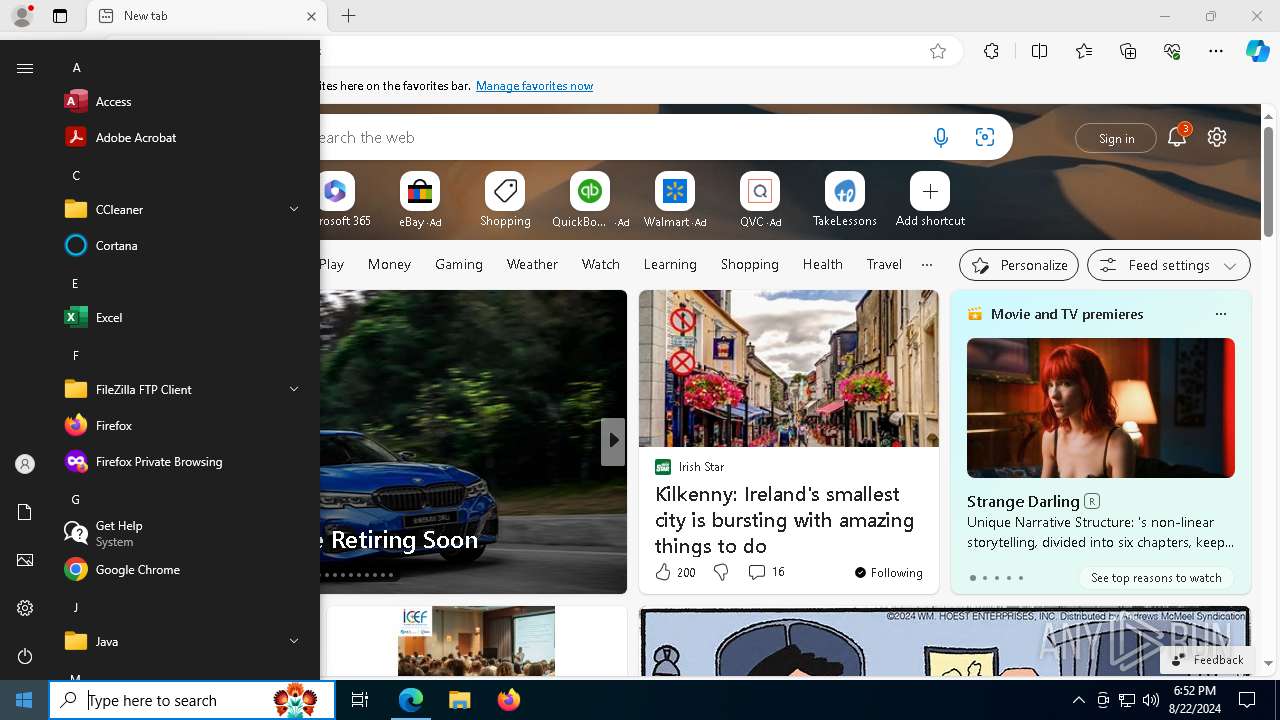
Task: Click the Windows Start button
Action: click(x=24, y=700)
